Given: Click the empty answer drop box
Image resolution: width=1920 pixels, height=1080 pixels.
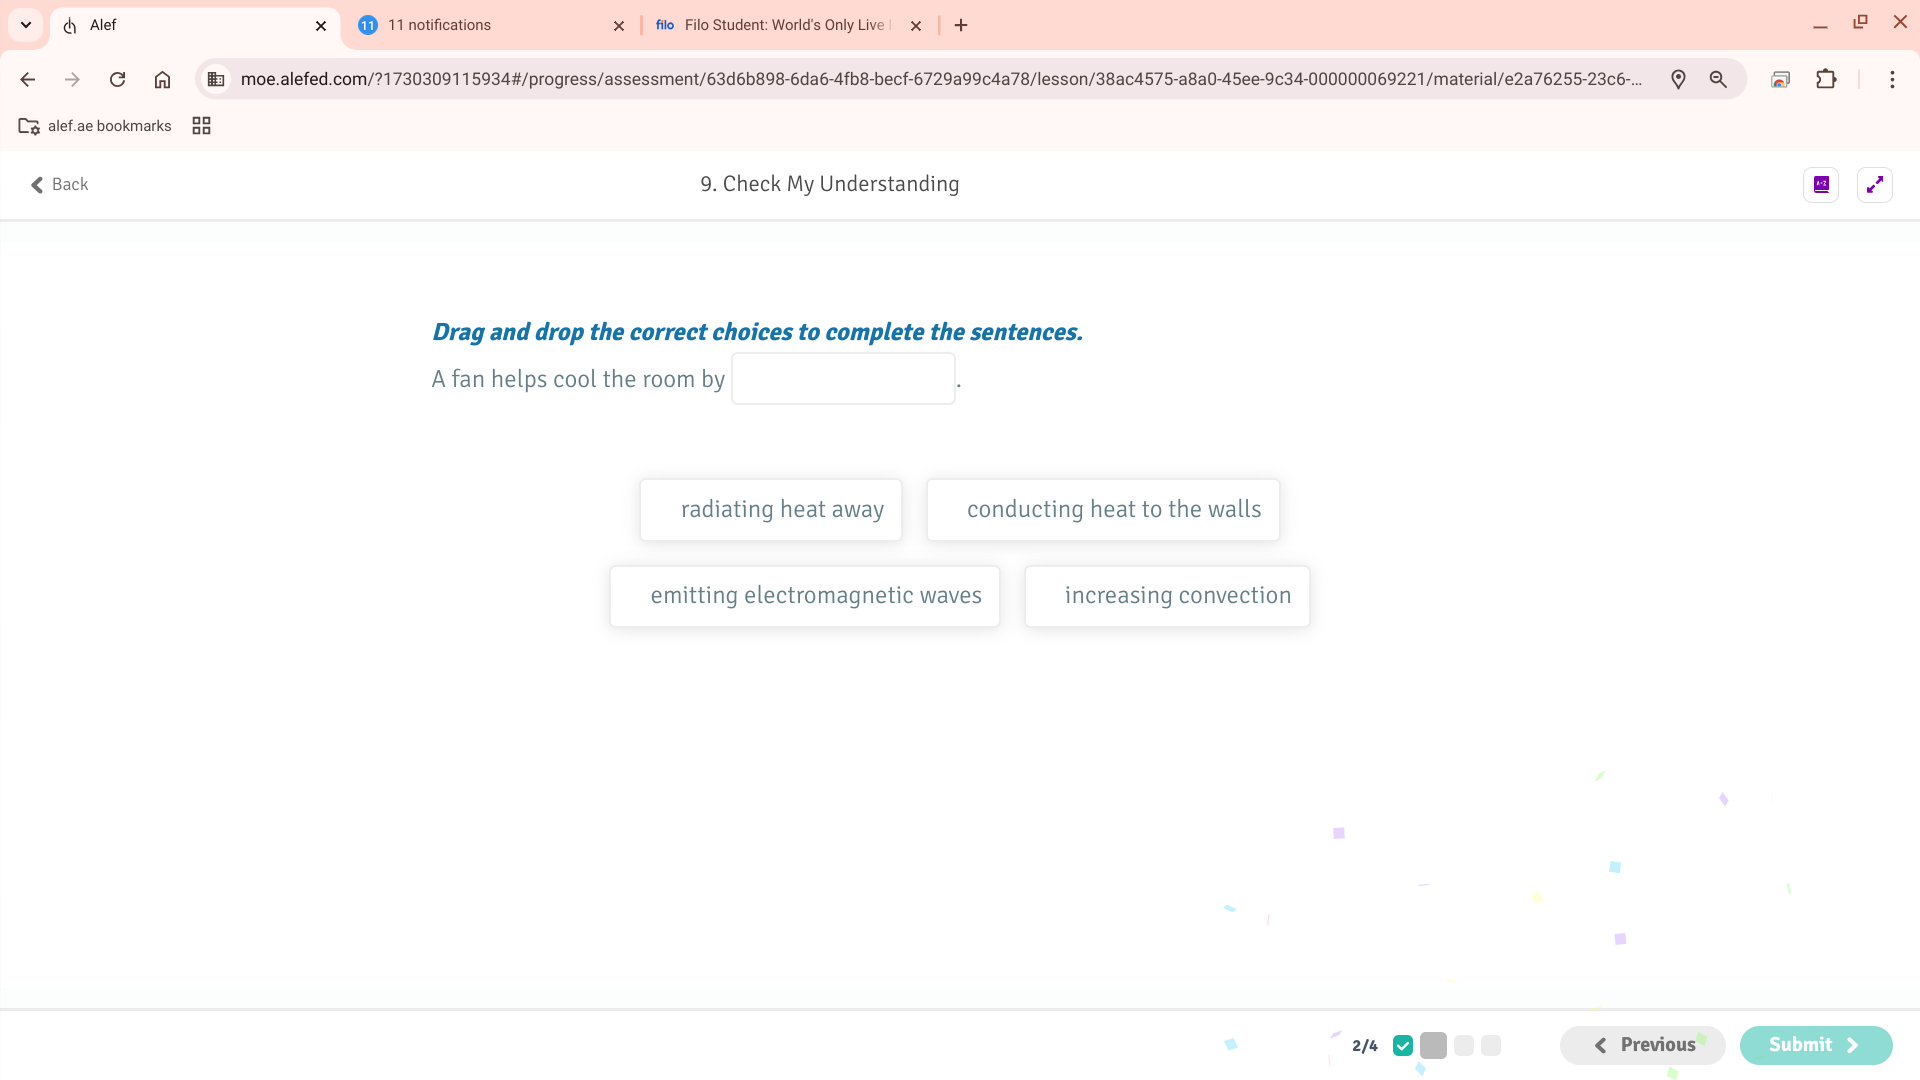Looking at the screenshot, I should (843, 379).
